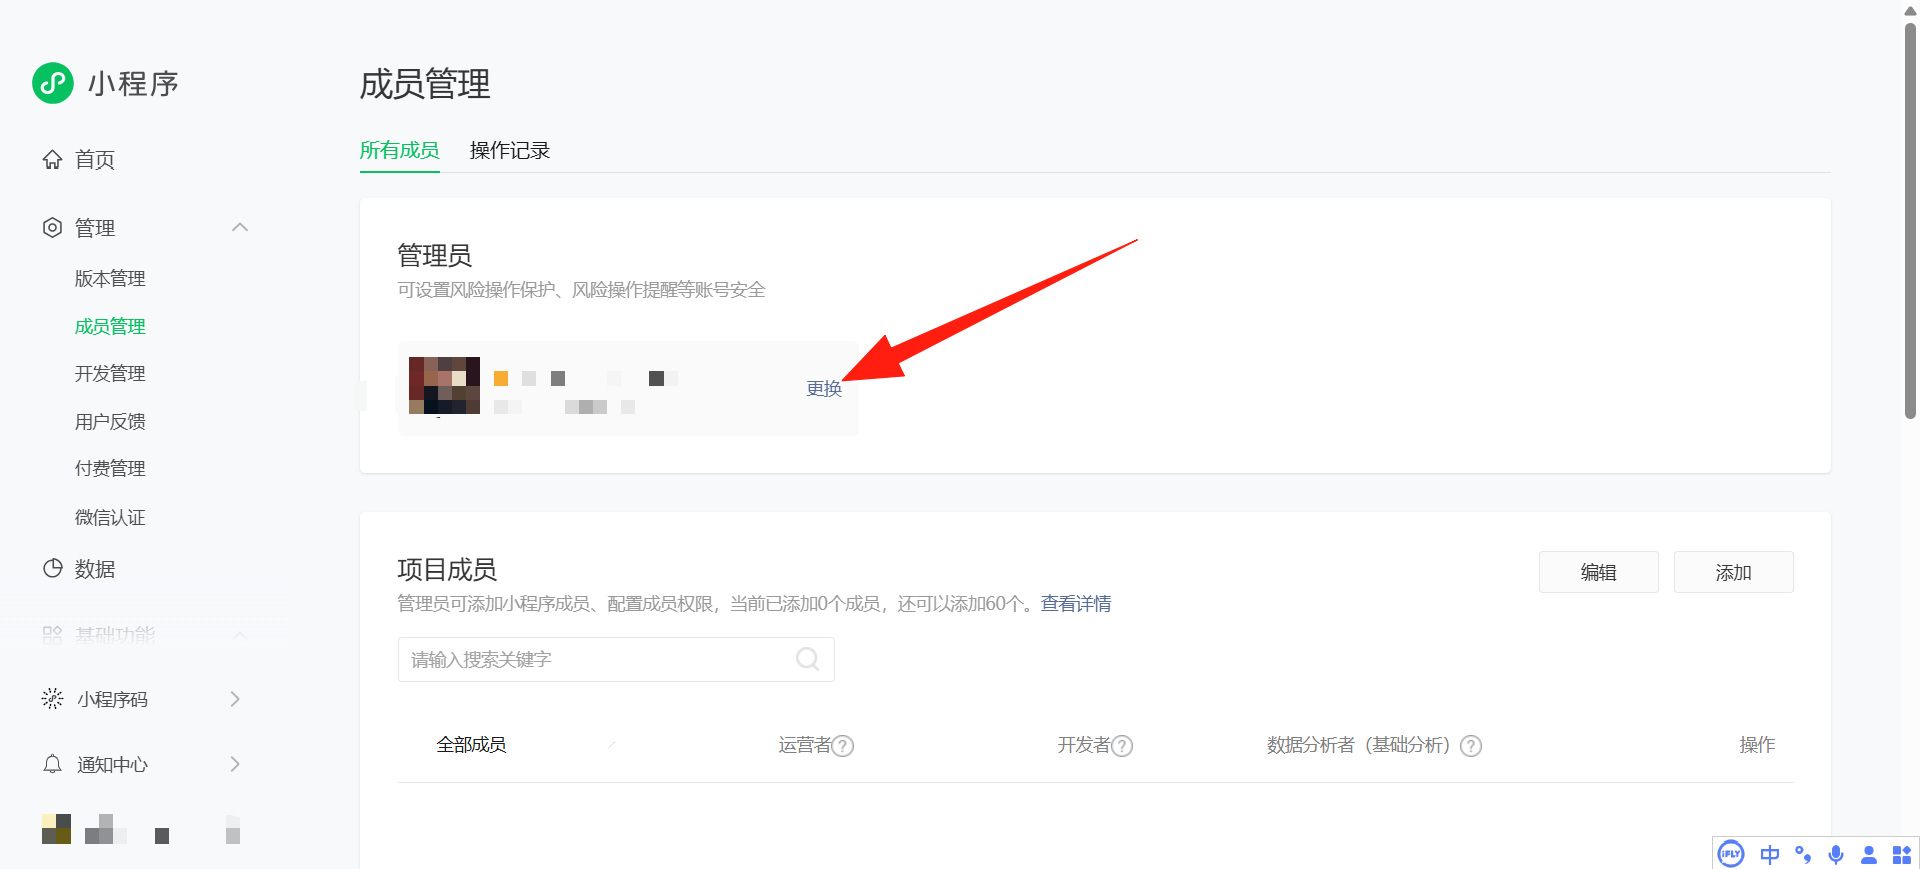Click help icon next to 运营者

tap(843, 746)
